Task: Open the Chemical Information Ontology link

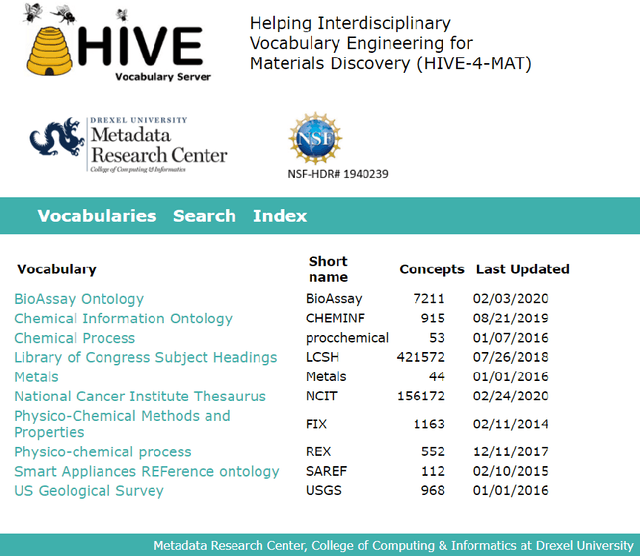Action: tap(123, 318)
